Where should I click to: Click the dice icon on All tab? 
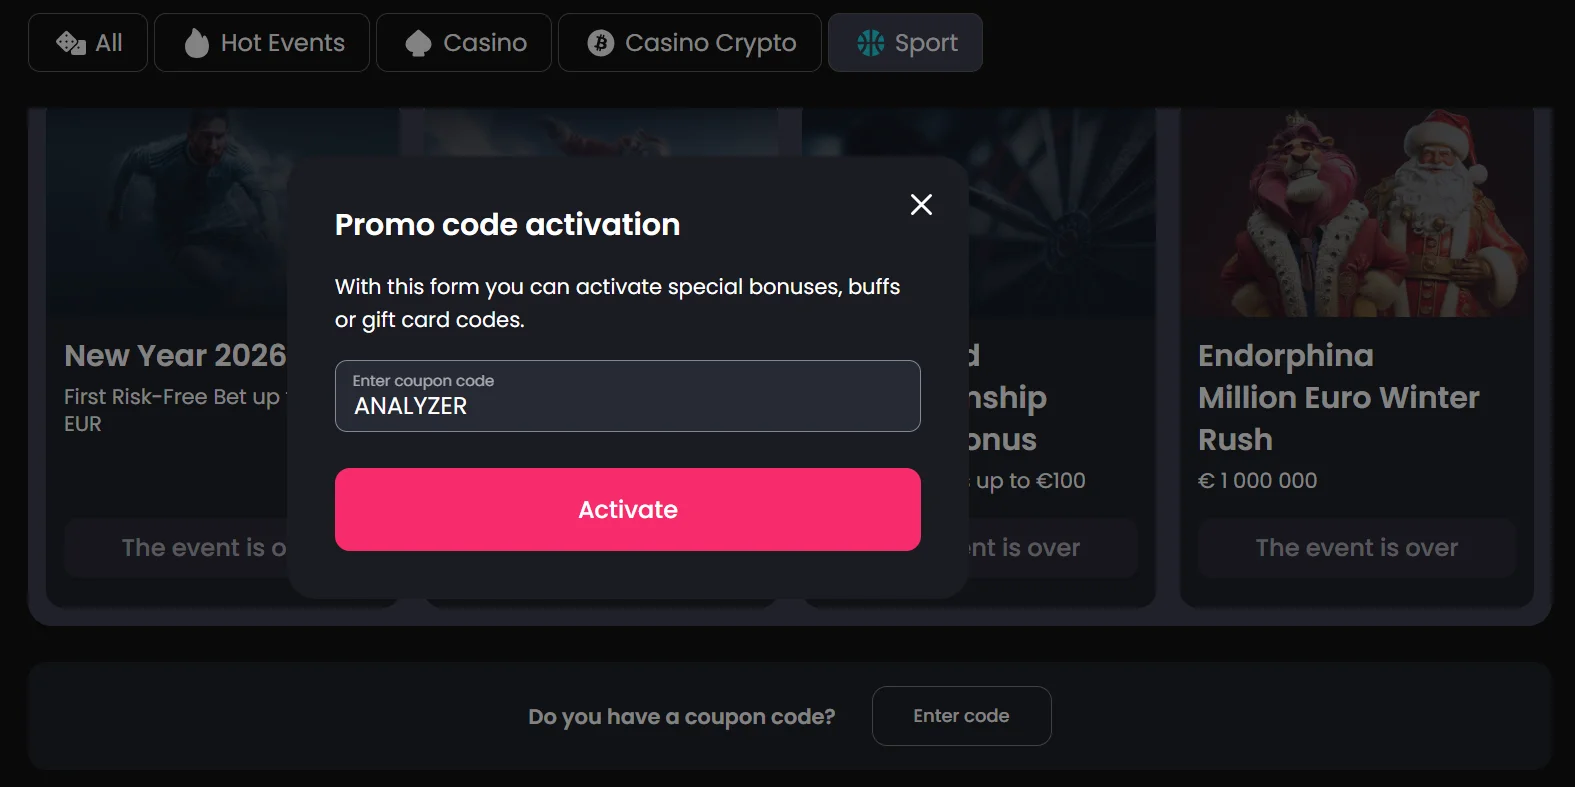(x=71, y=43)
